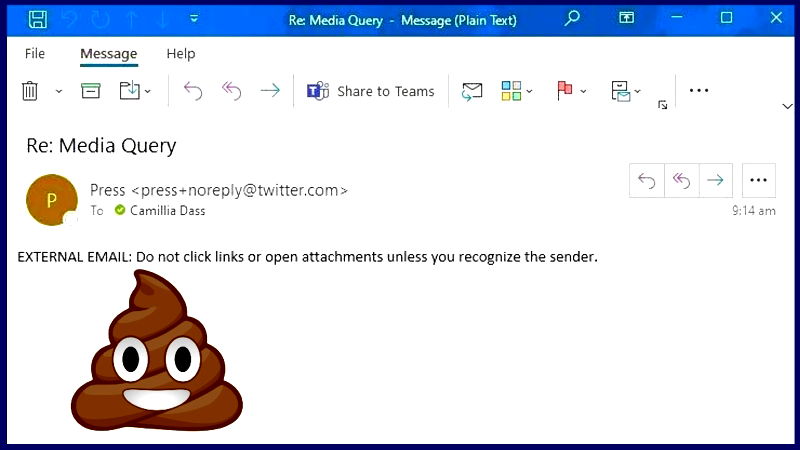Click the sender avatar circle P
The width and height of the screenshot is (800, 450).
(52, 199)
